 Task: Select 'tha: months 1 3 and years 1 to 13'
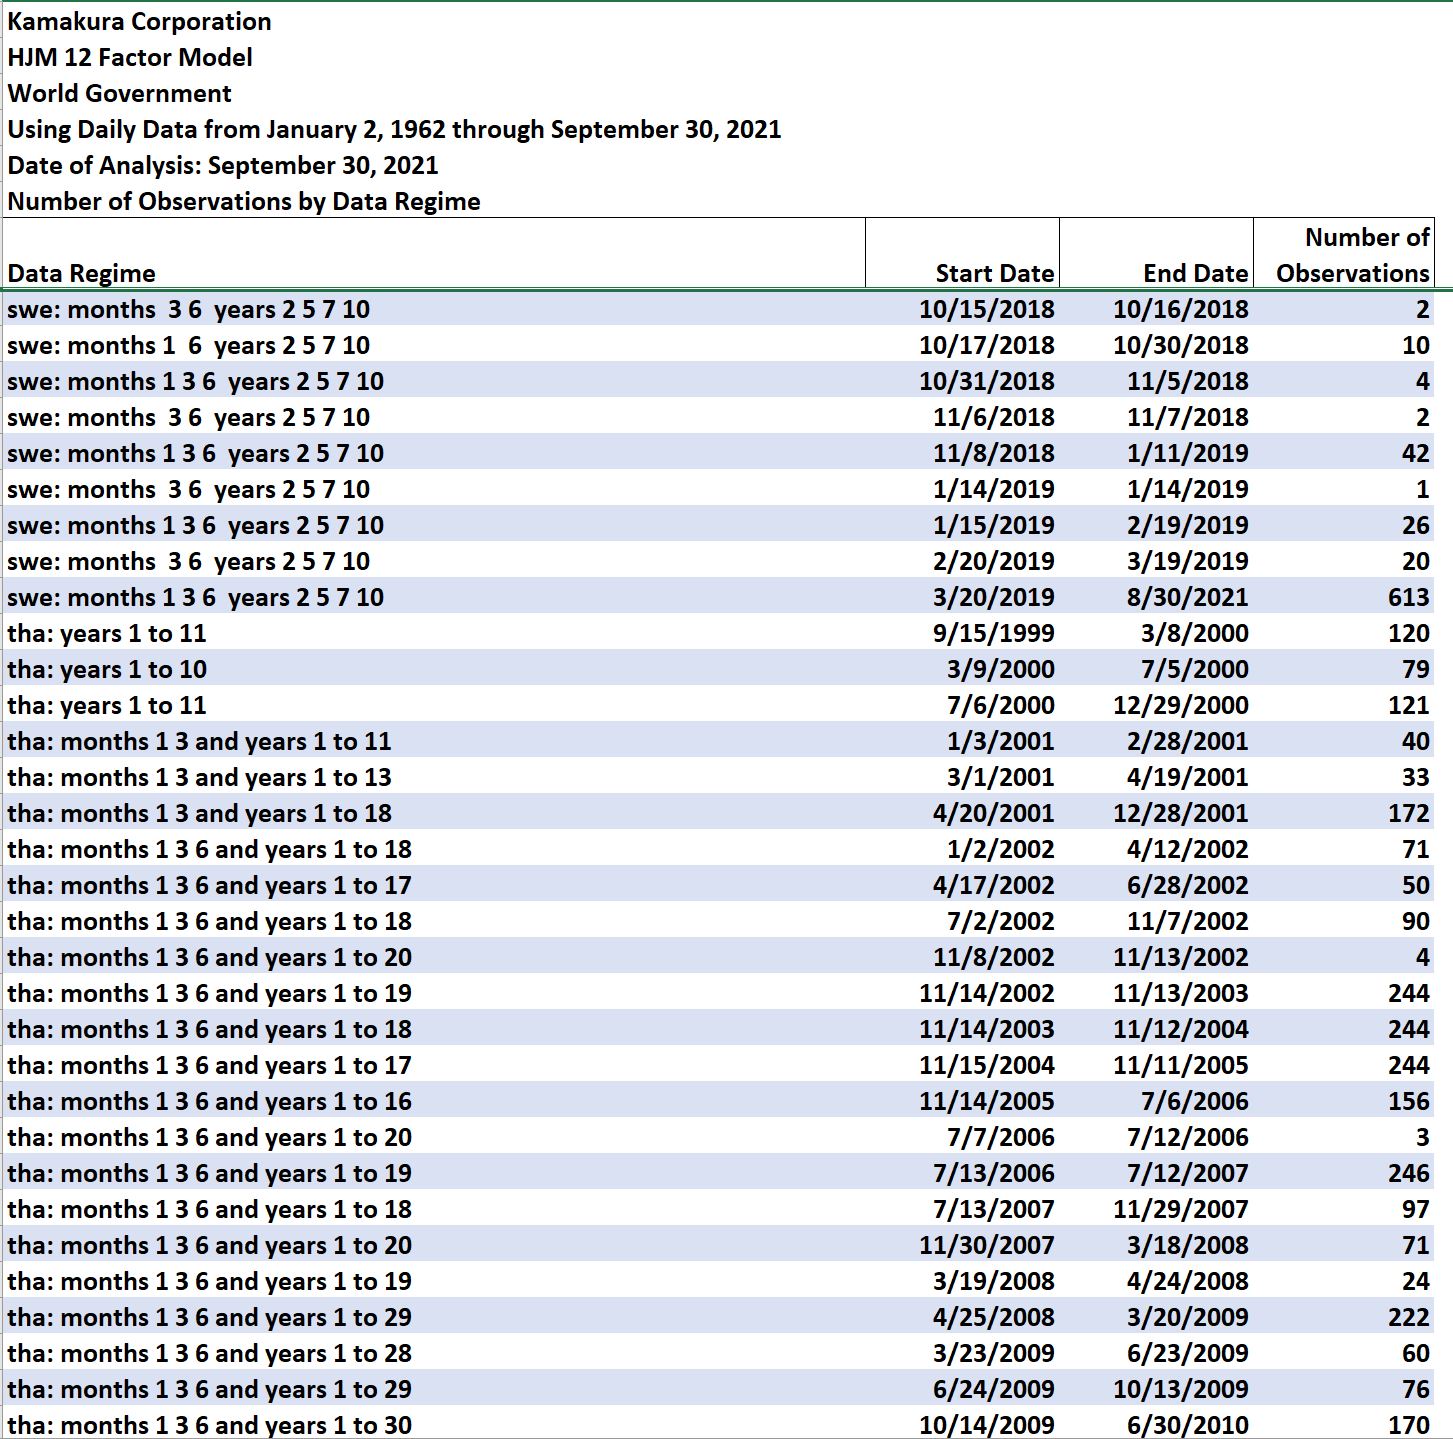pos(199,778)
